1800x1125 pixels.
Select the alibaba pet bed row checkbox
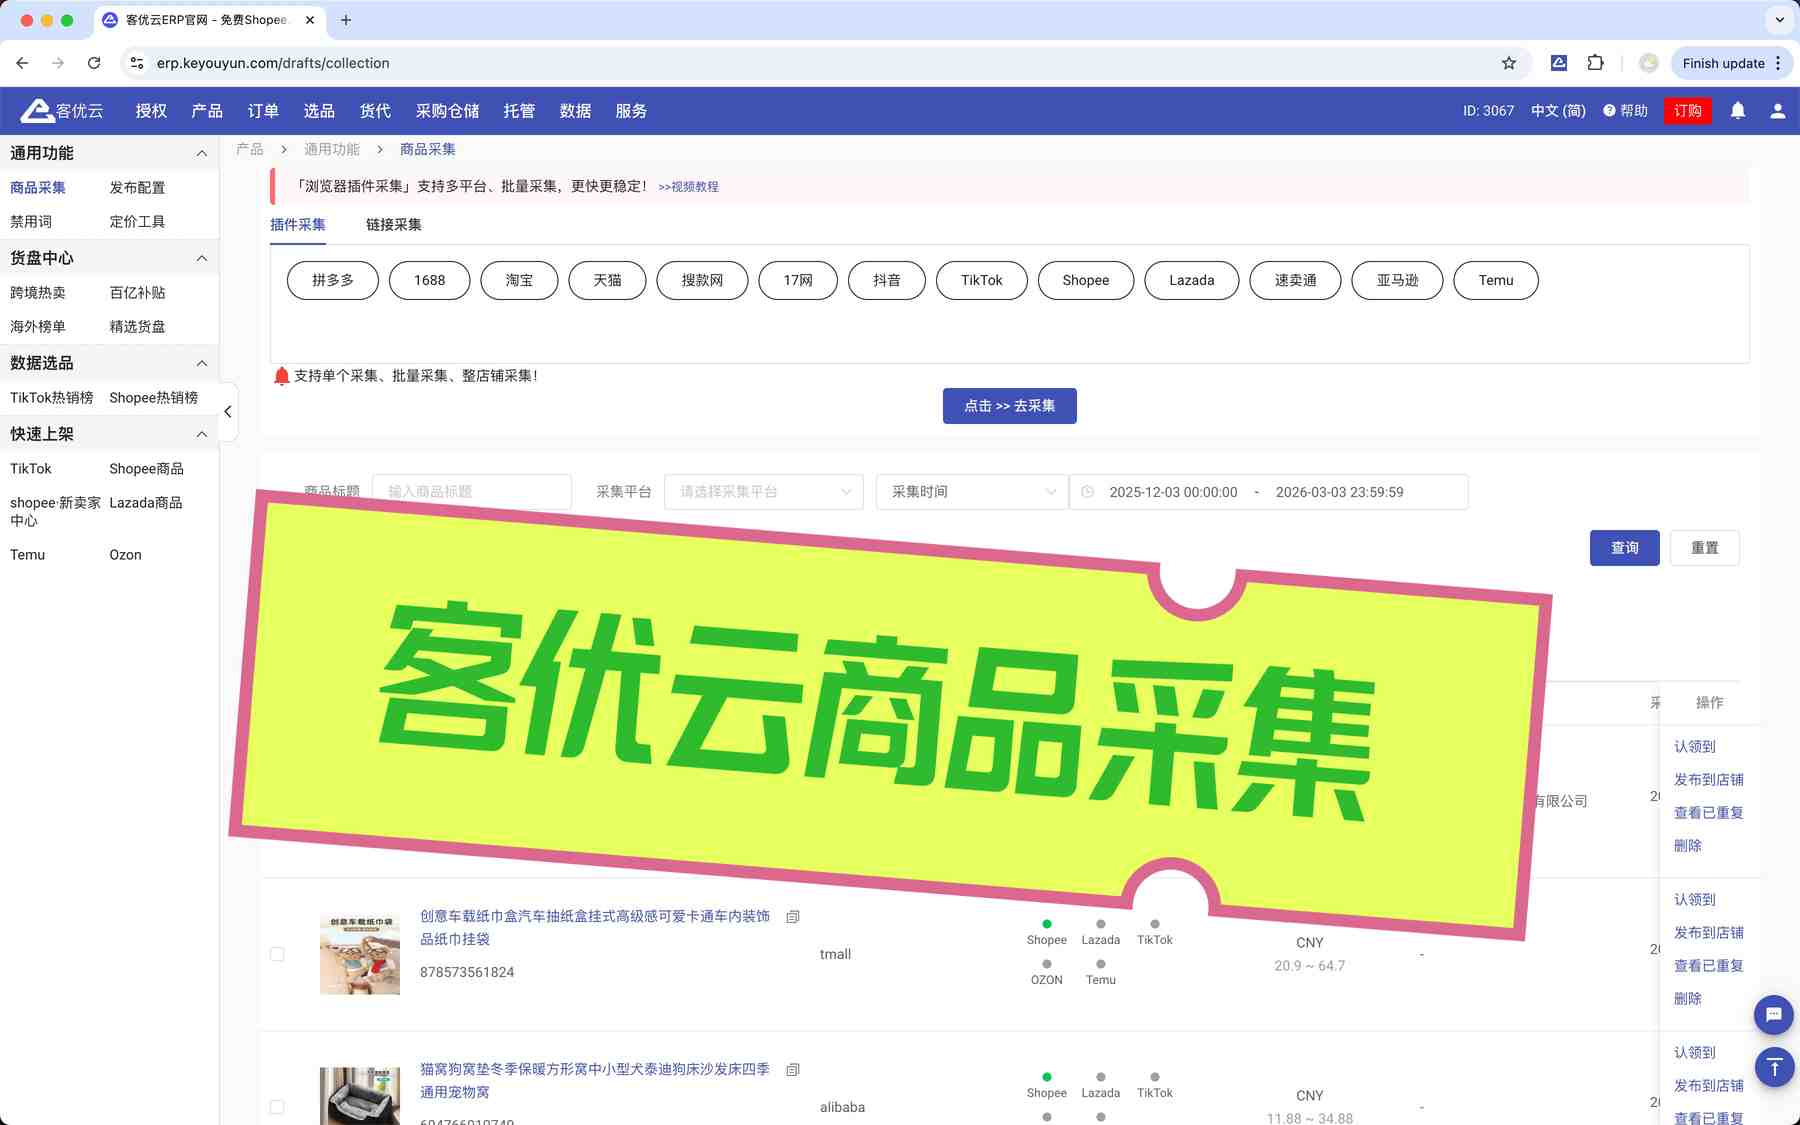click(x=277, y=1107)
